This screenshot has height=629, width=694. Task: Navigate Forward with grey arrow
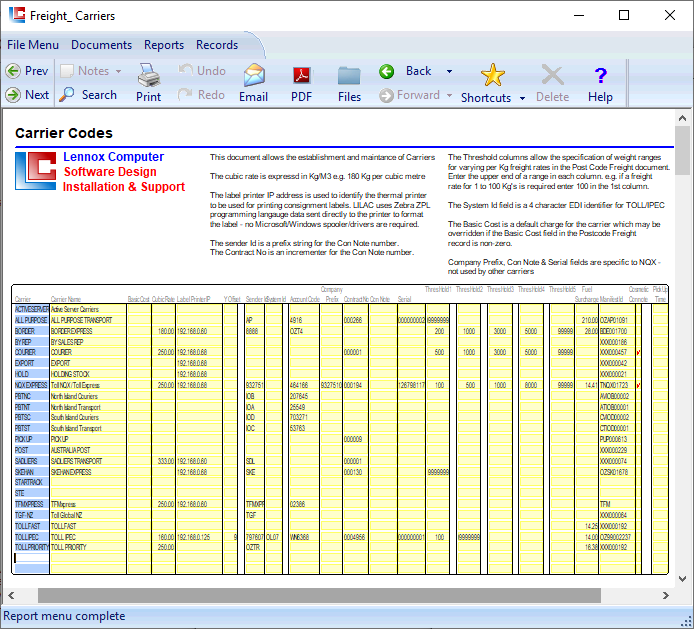(x=410, y=95)
